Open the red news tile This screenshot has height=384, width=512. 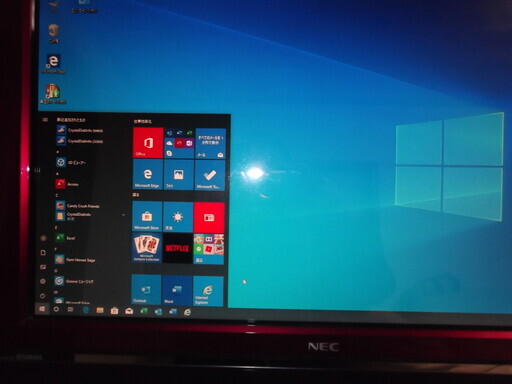pyautogui.click(x=209, y=218)
